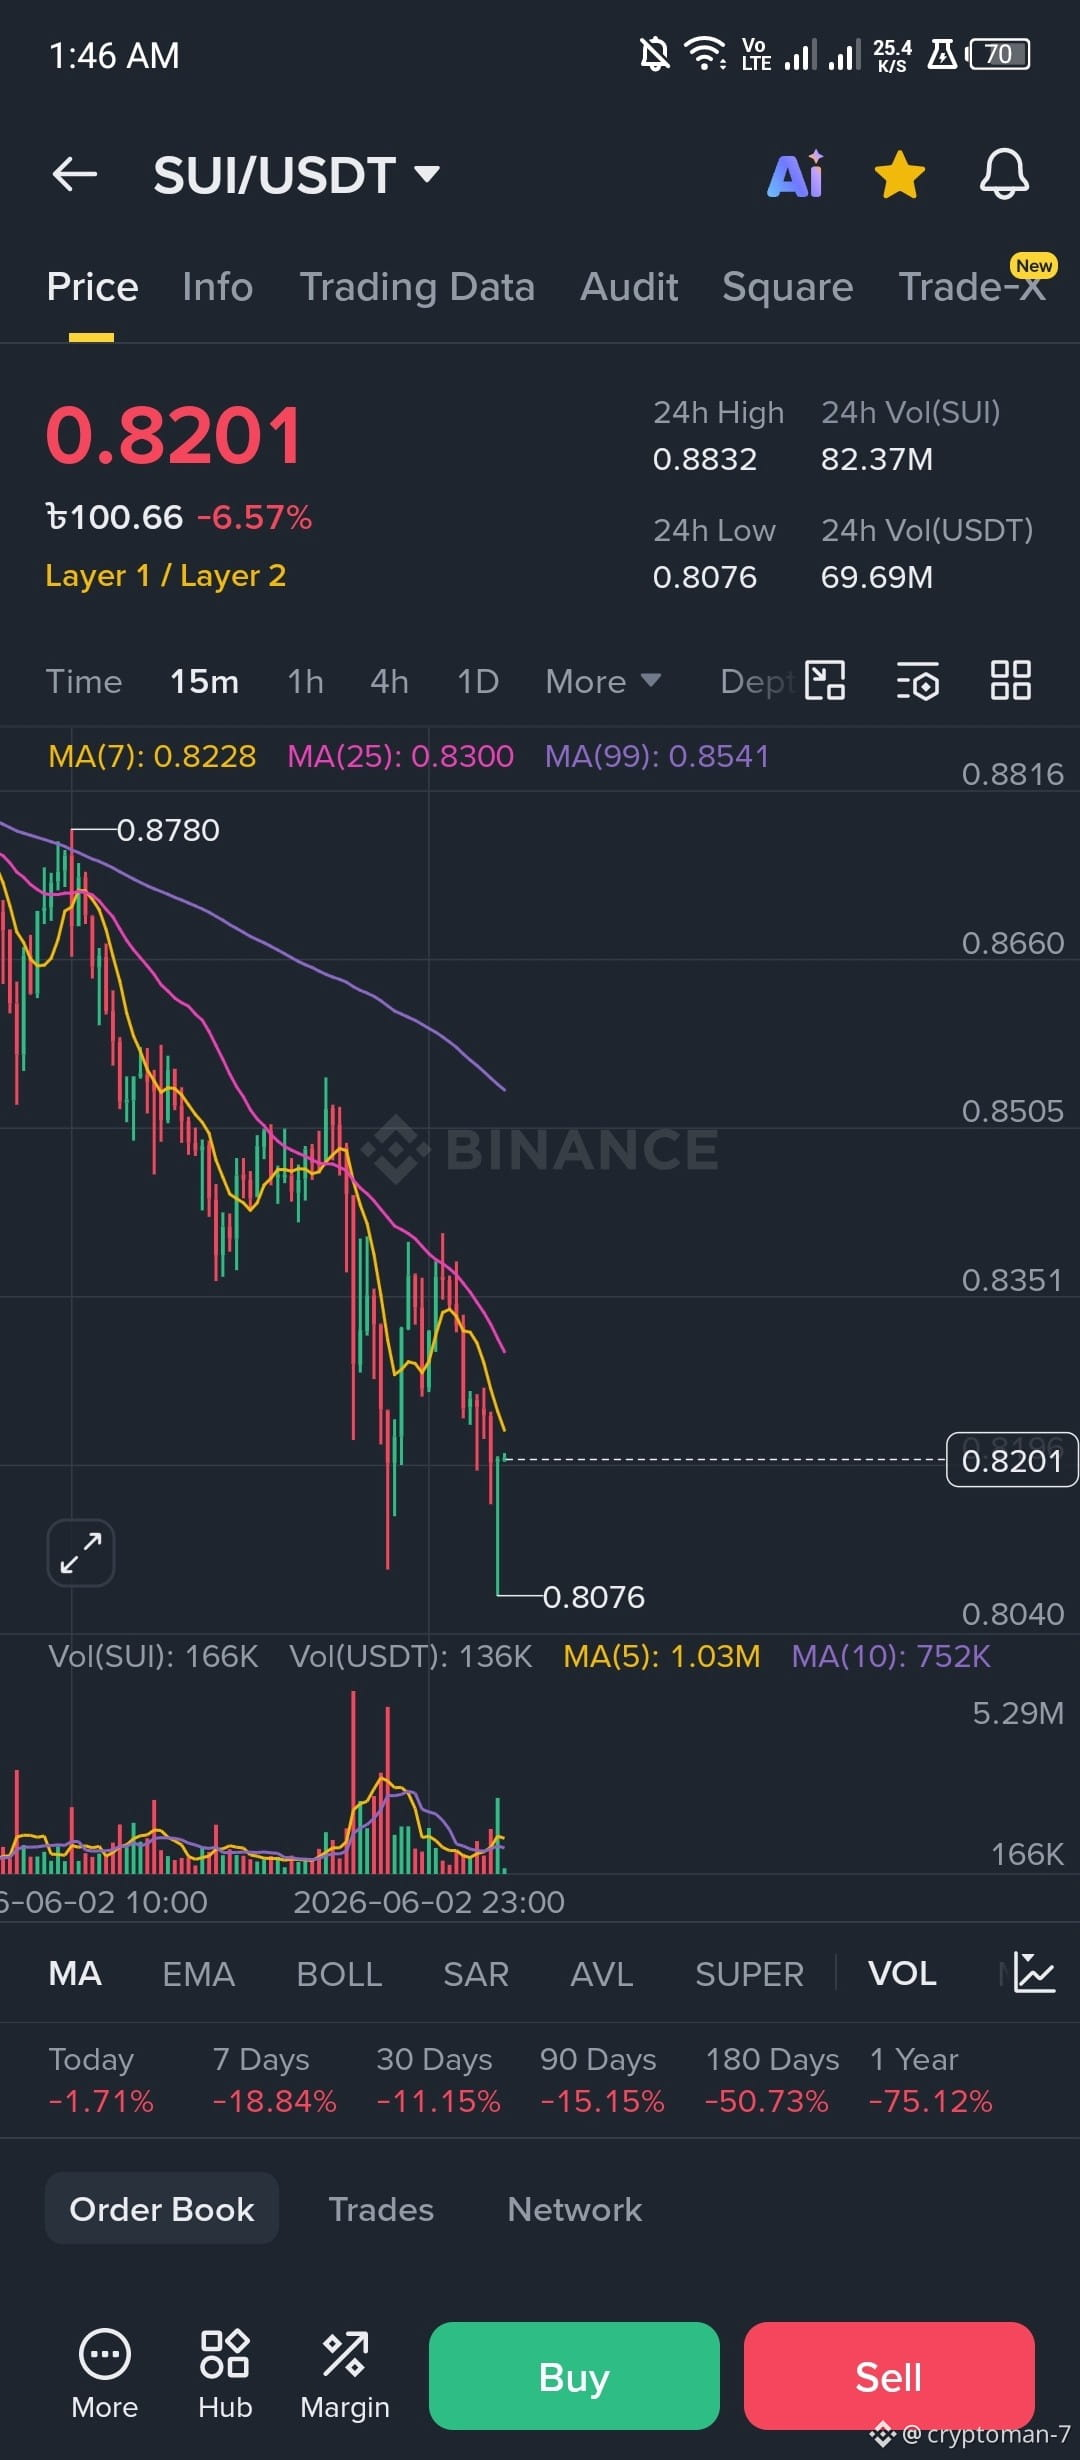Tap the 24h High value 0.8832
1080x2460 pixels.
coord(705,459)
